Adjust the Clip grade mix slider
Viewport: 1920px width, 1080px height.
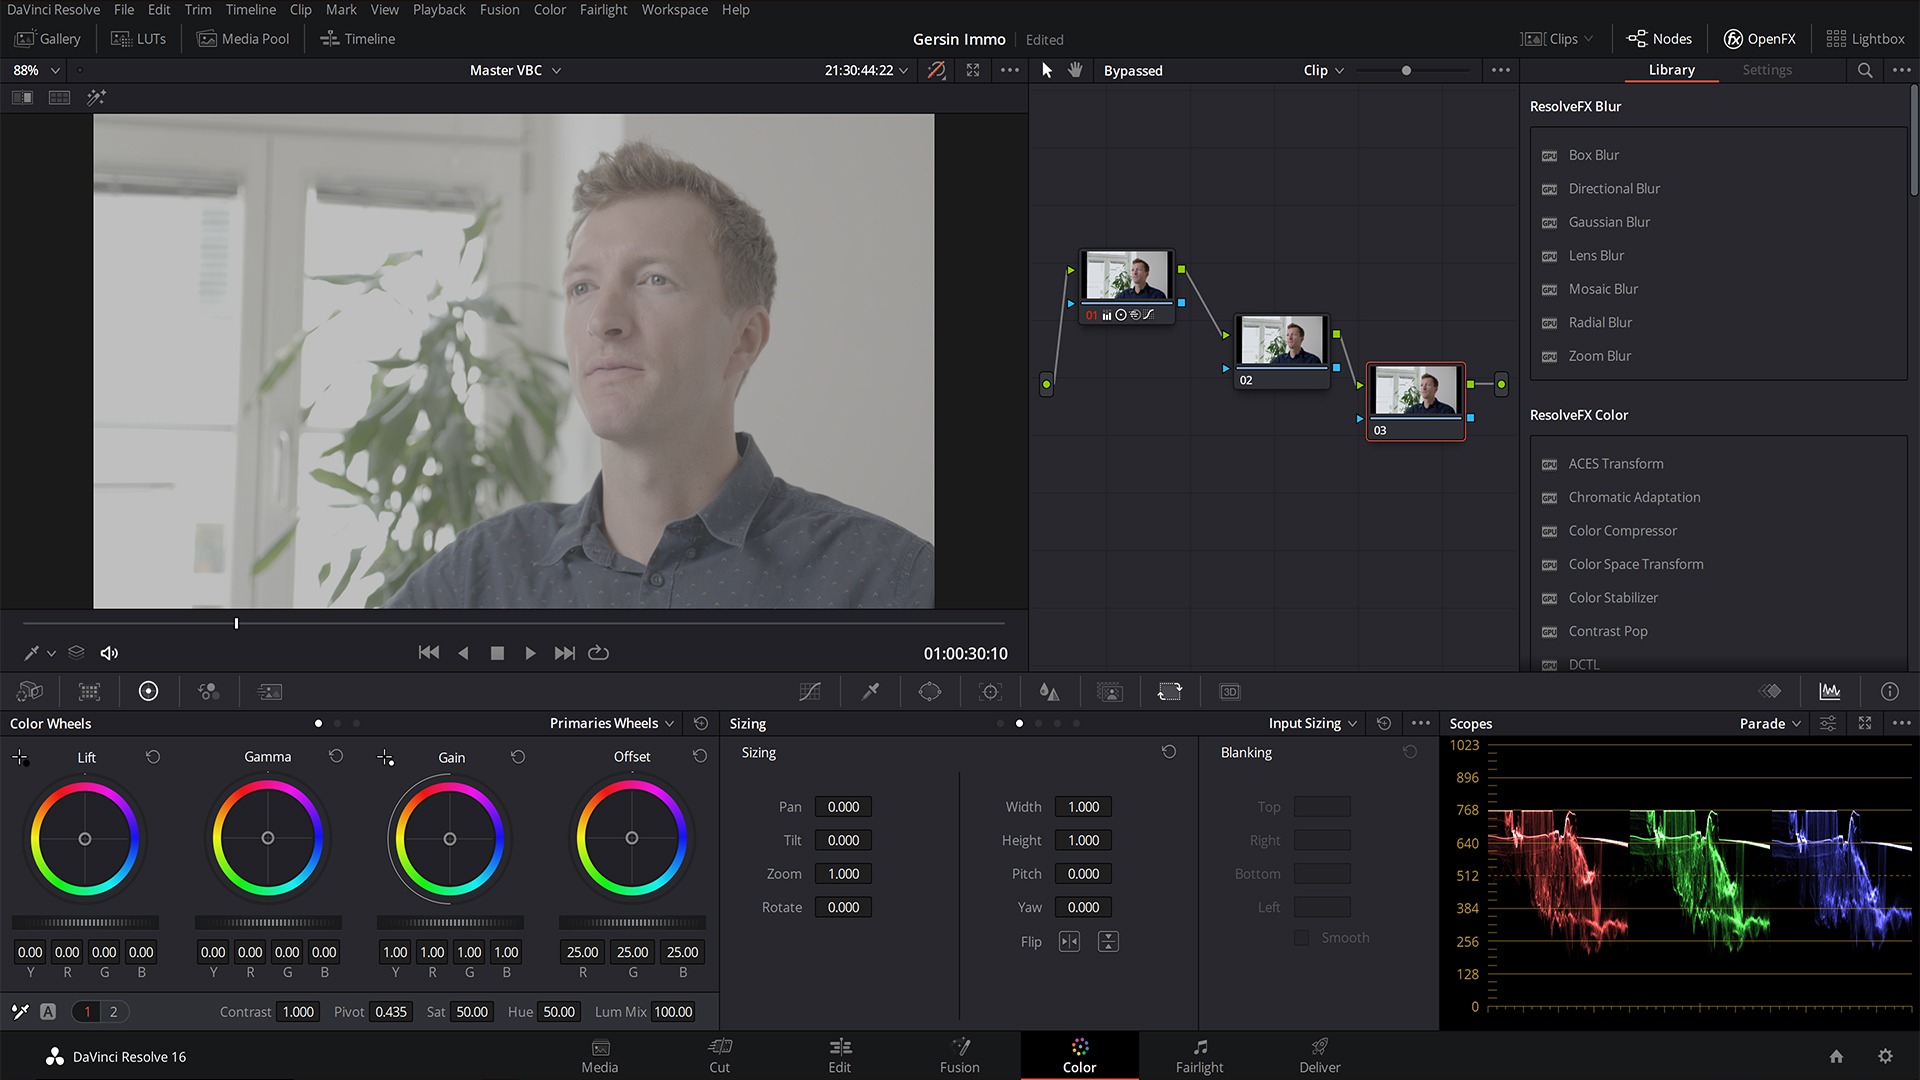pyautogui.click(x=1405, y=70)
